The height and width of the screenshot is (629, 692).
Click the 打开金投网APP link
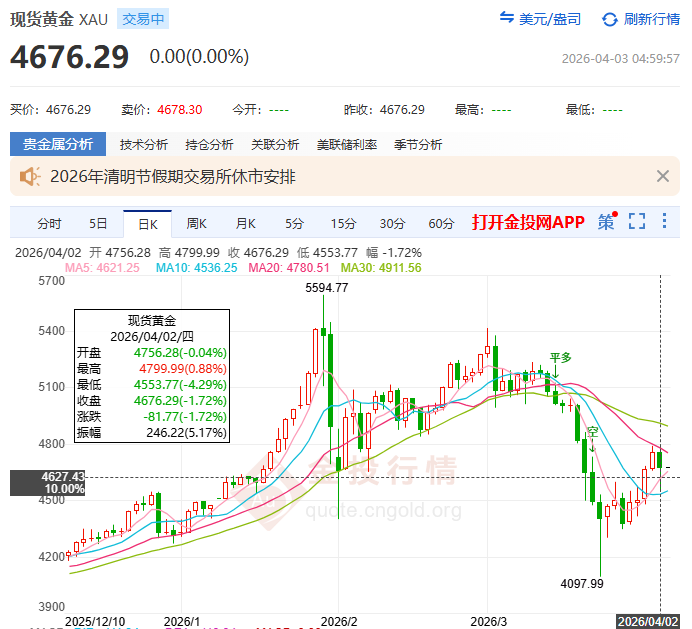(527, 222)
